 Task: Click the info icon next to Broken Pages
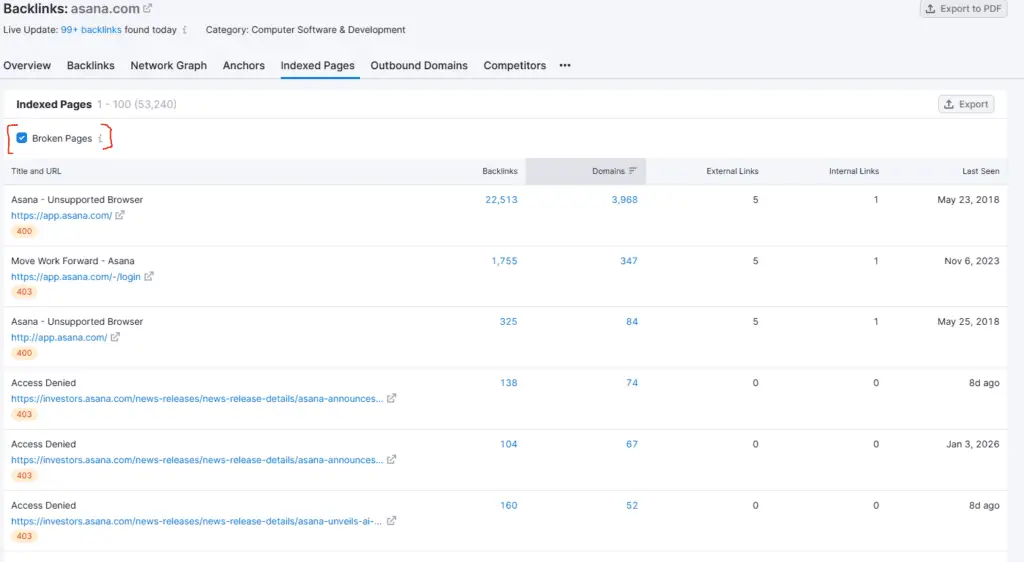(100, 138)
